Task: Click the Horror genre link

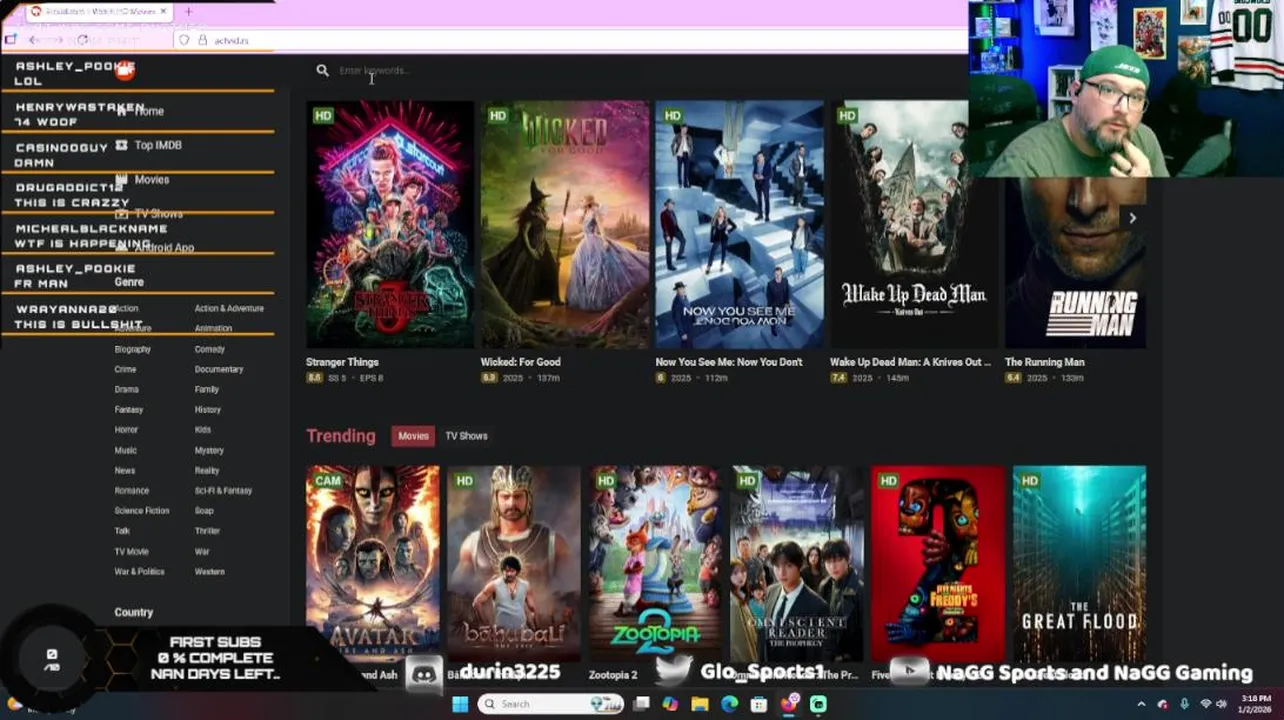Action: tap(126, 430)
